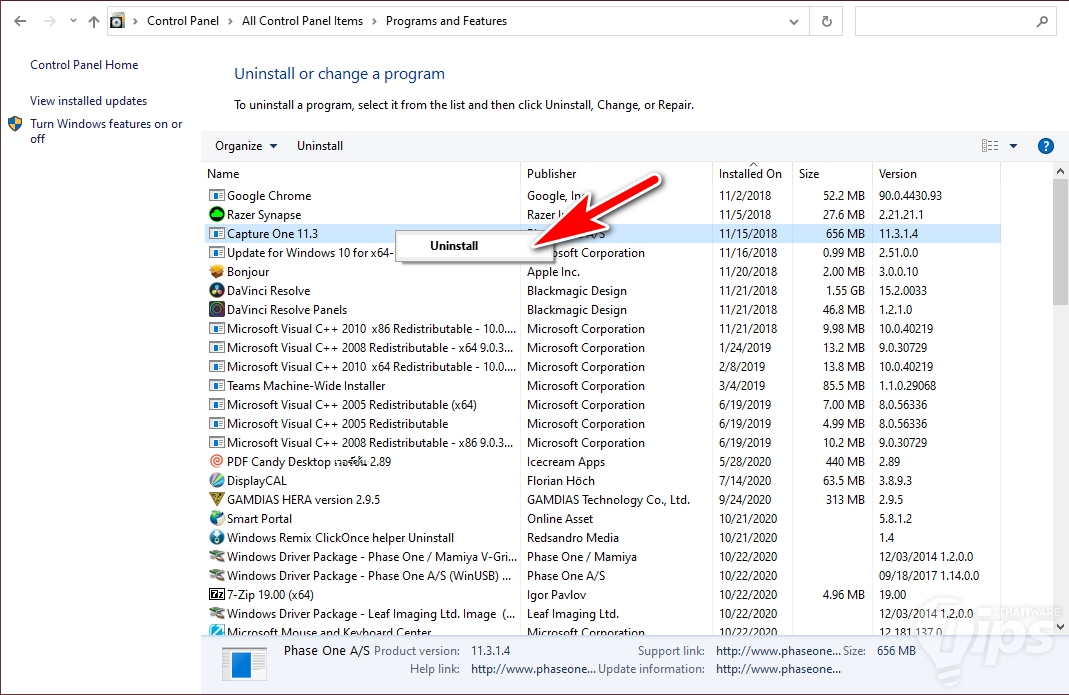Screen dimensions: 1069x695
Task: Click the Update for Windows 10 icon
Action: click(217, 253)
